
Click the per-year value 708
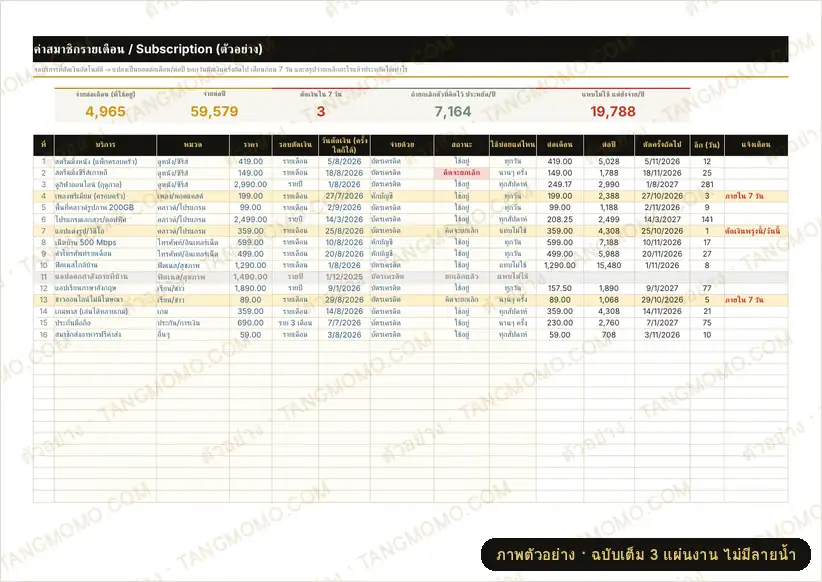pyautogui.click(x=609, y=335)
